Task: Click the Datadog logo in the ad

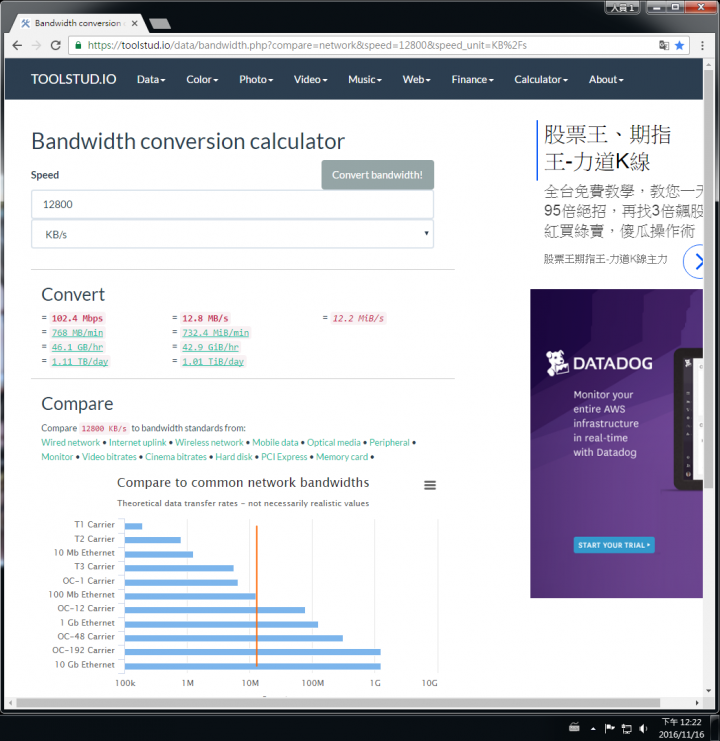Action: pos(600,363)
